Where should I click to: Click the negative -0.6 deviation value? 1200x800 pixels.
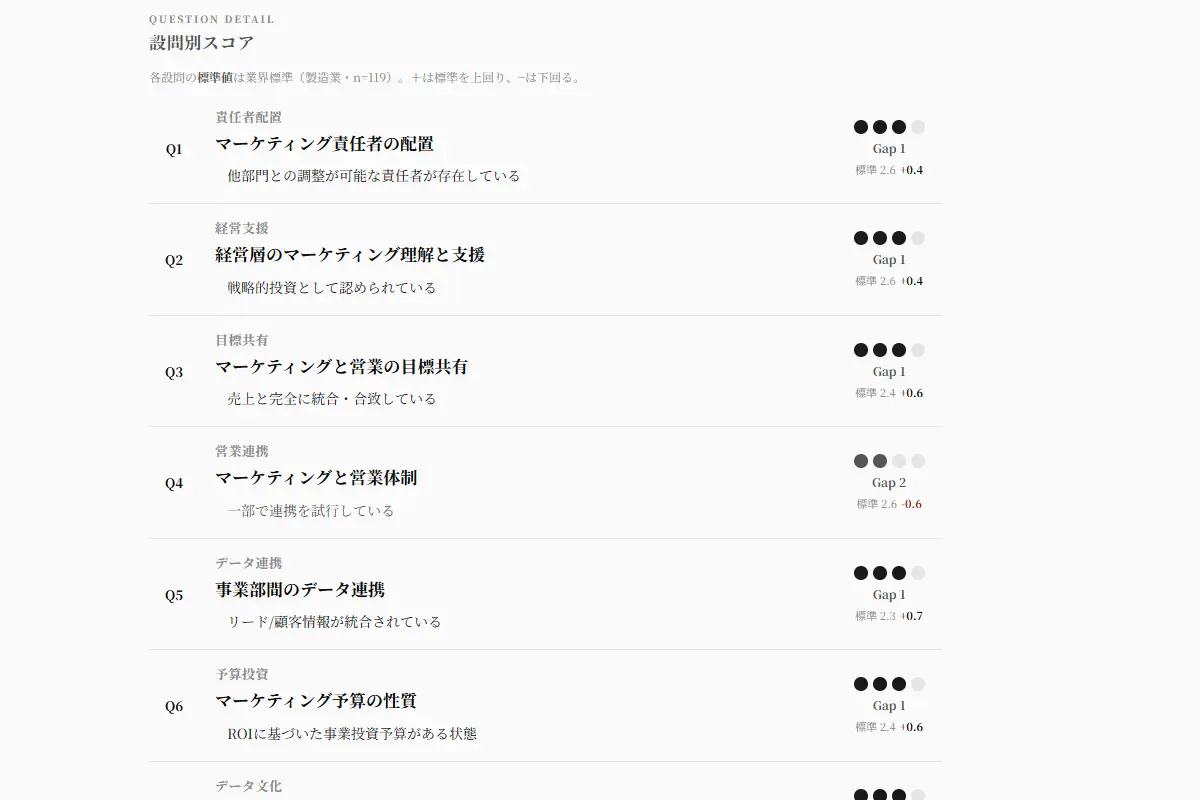(x=912, y=504)
